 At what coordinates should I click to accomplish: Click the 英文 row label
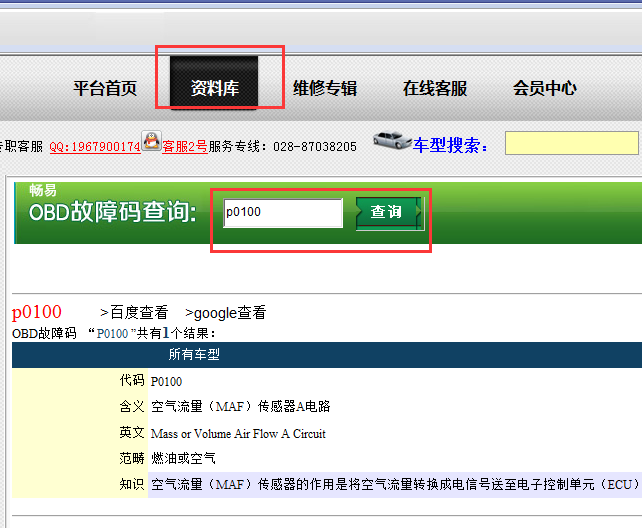(x=132, y=432)
